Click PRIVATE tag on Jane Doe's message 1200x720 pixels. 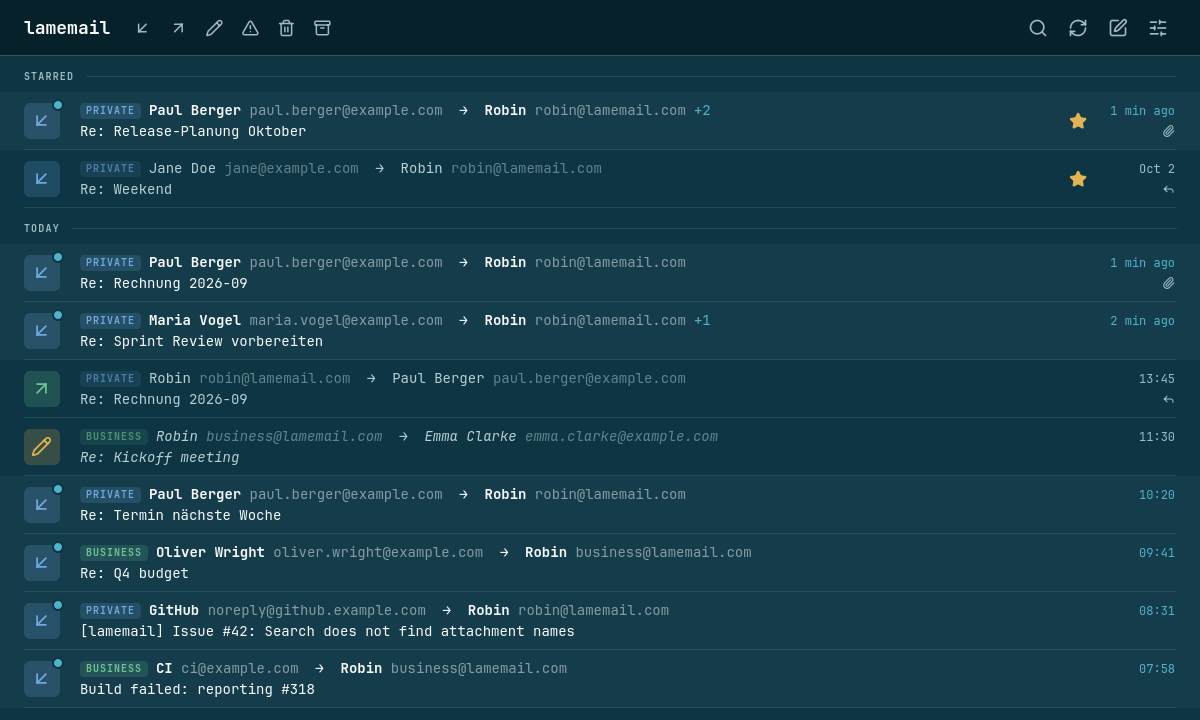(x=110, y=169)
